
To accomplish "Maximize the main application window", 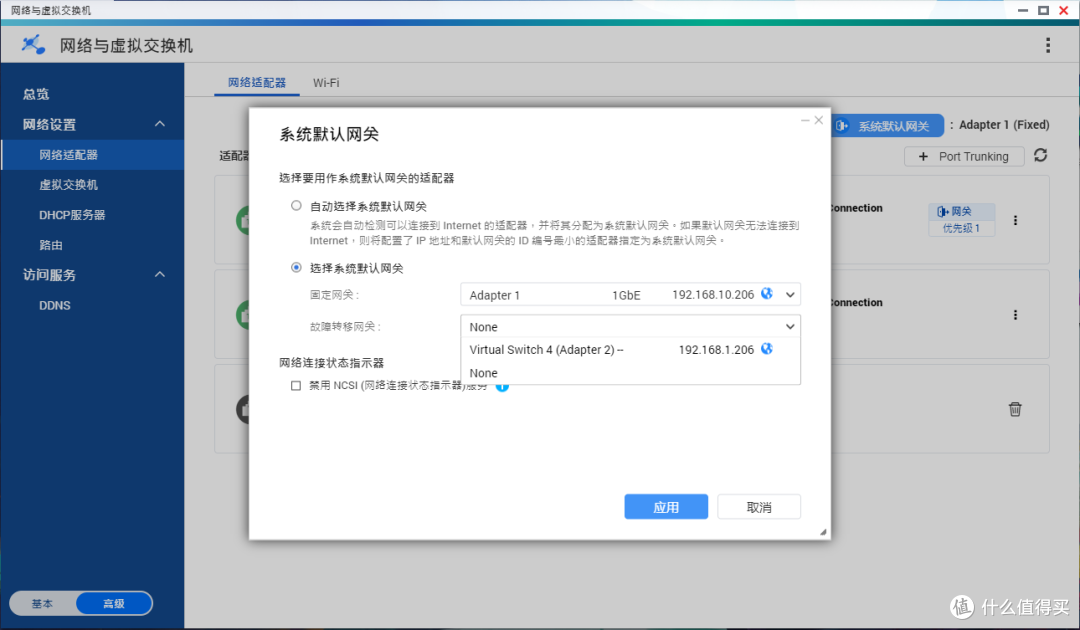I will pos(1043,10).
